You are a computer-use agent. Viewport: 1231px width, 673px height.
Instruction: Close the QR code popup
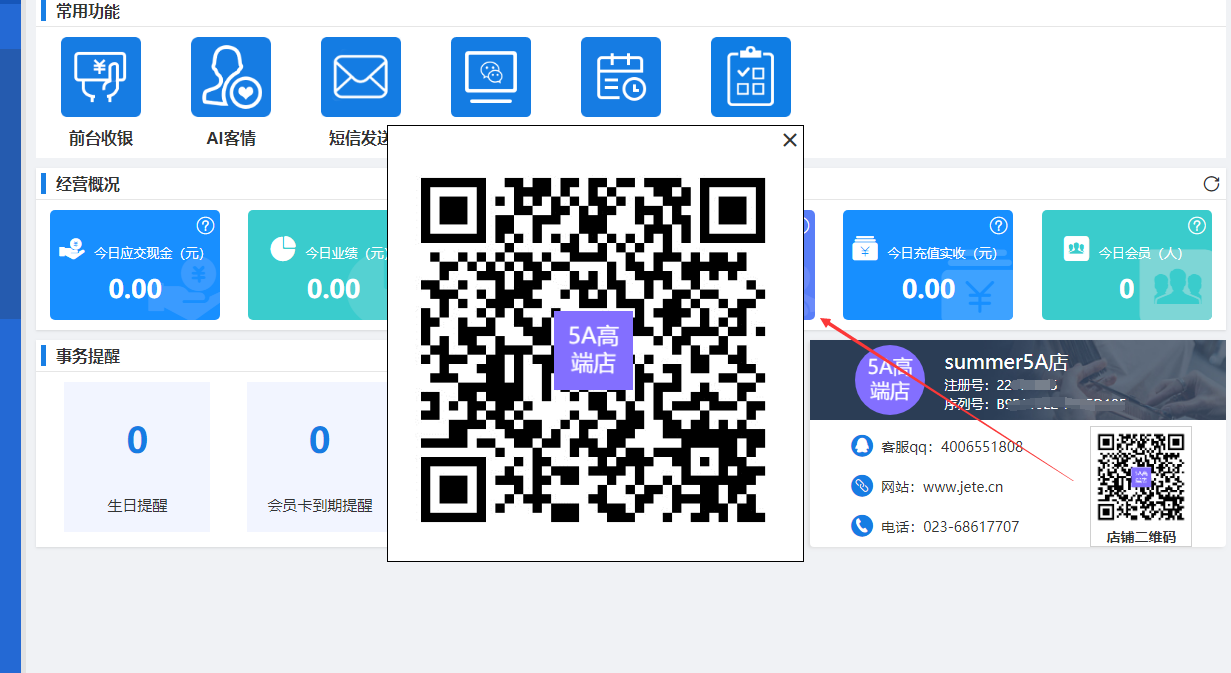pos(790,140)
